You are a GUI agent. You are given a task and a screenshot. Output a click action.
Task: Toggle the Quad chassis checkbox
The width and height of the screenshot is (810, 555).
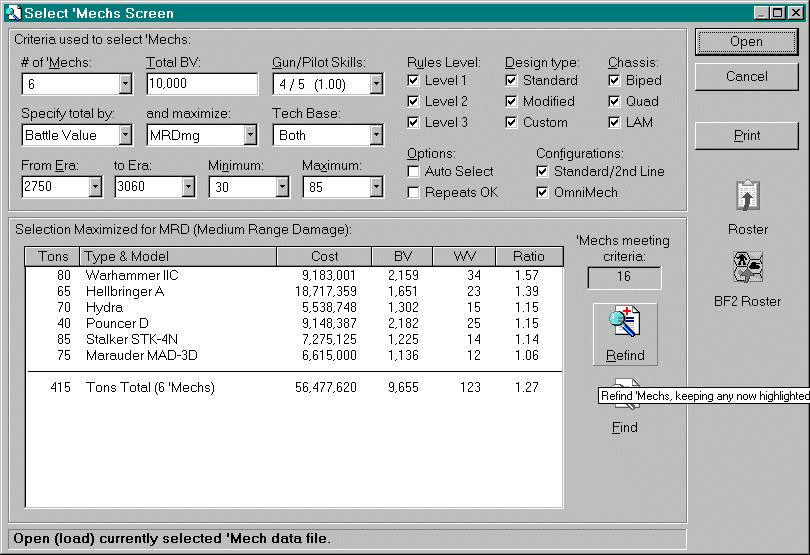point(614,101)
